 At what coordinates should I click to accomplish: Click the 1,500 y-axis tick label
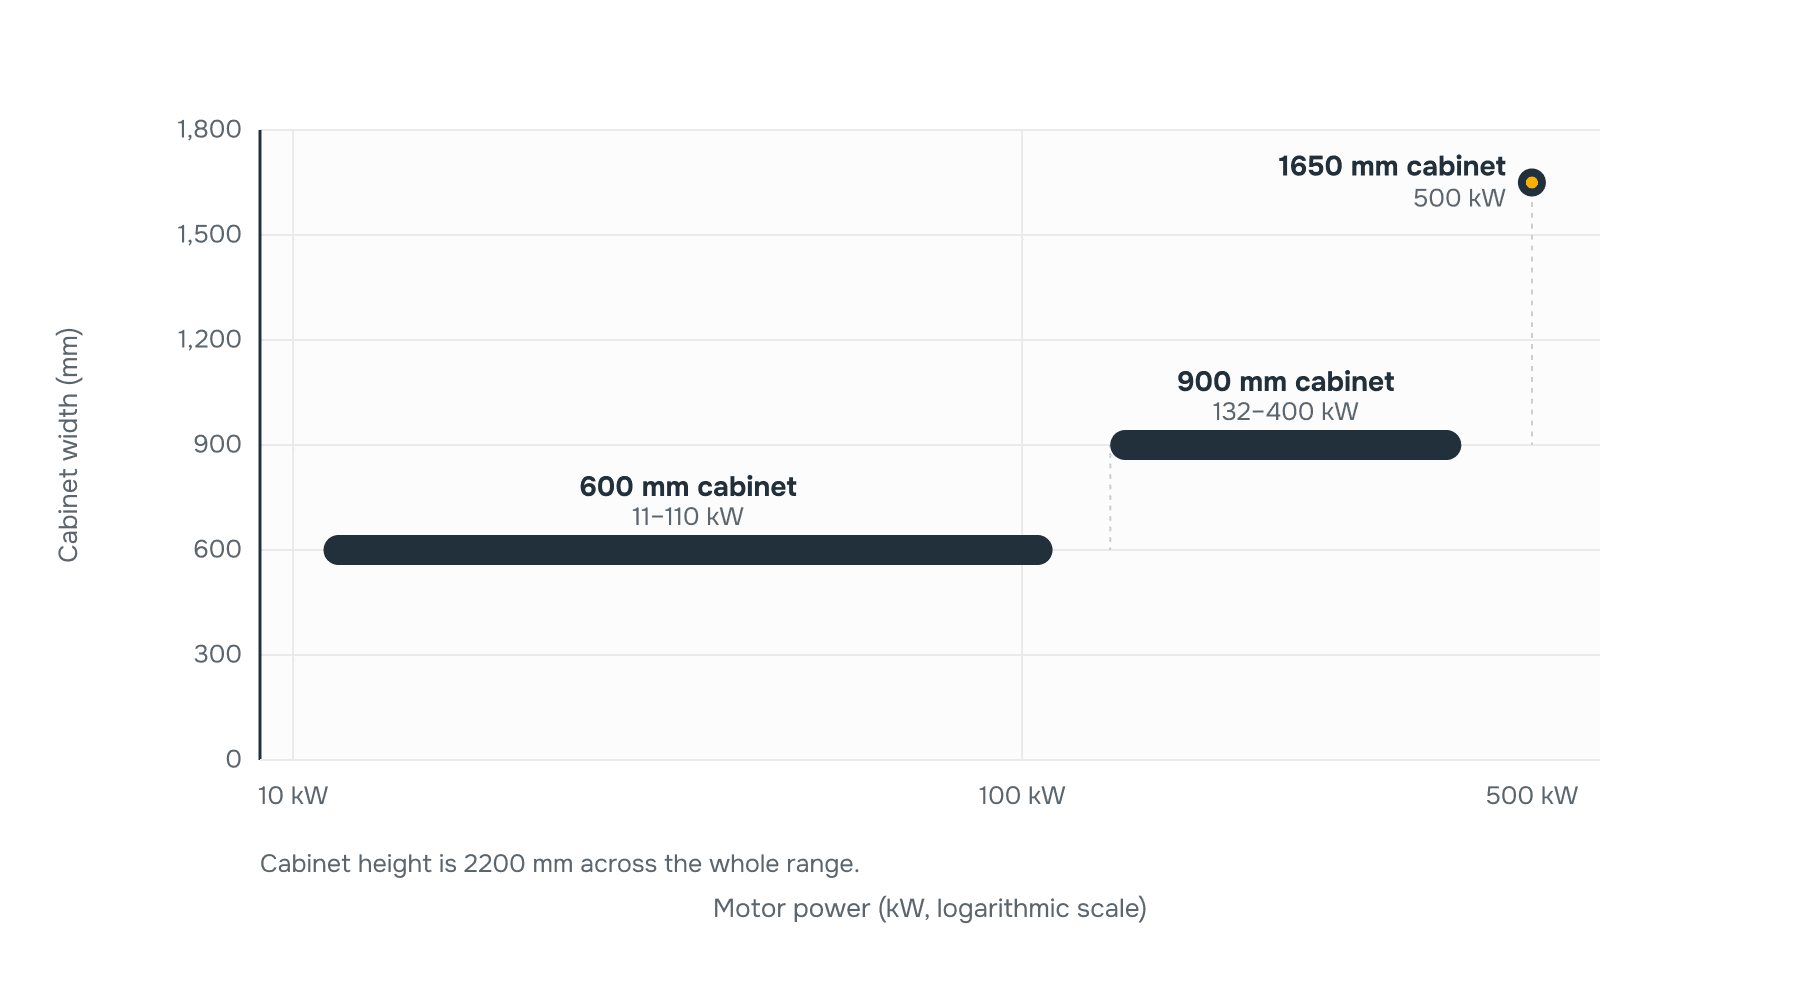209,235
